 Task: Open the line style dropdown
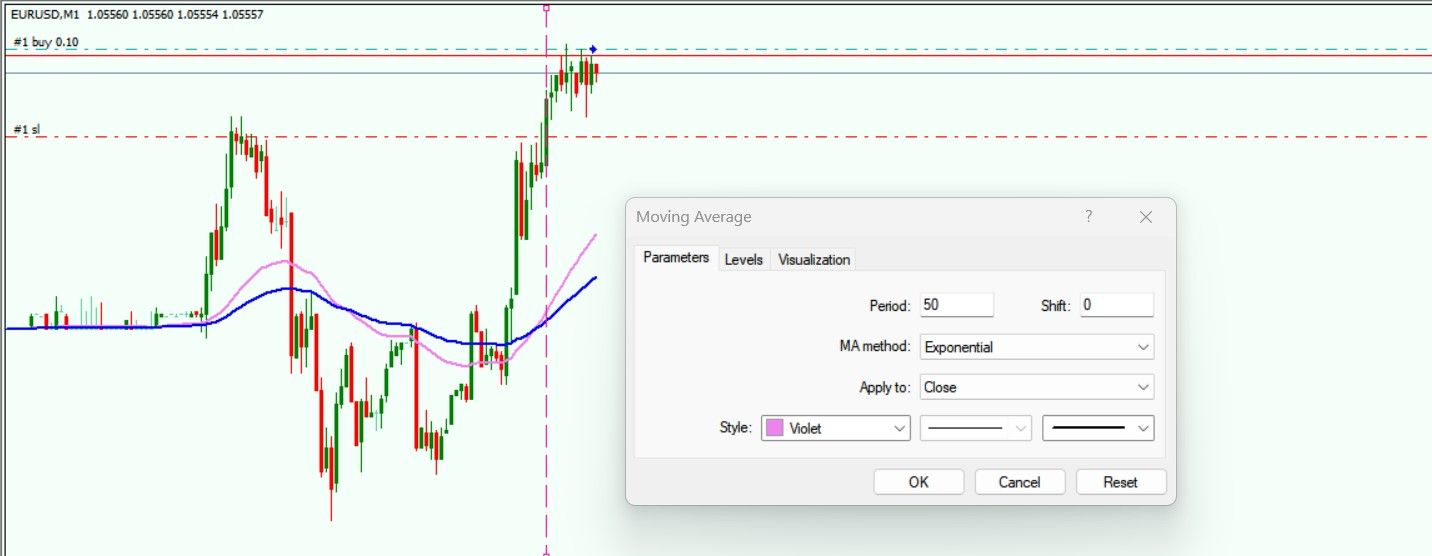click(x=975, y=428)
